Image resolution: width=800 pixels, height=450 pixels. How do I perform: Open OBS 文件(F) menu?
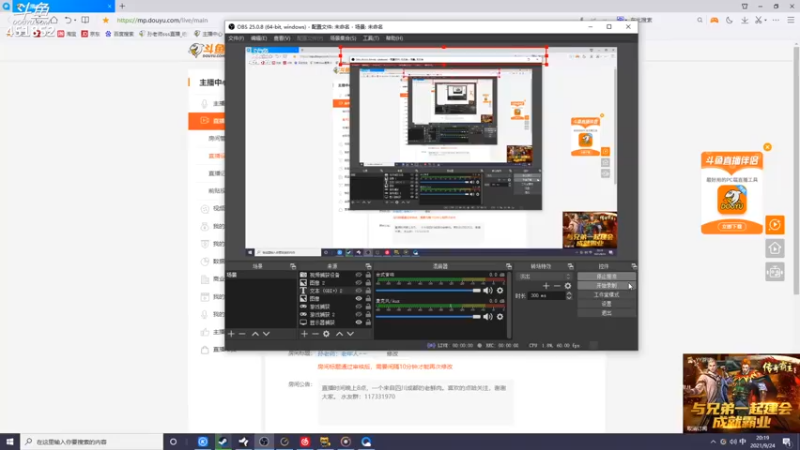point(236,38)
